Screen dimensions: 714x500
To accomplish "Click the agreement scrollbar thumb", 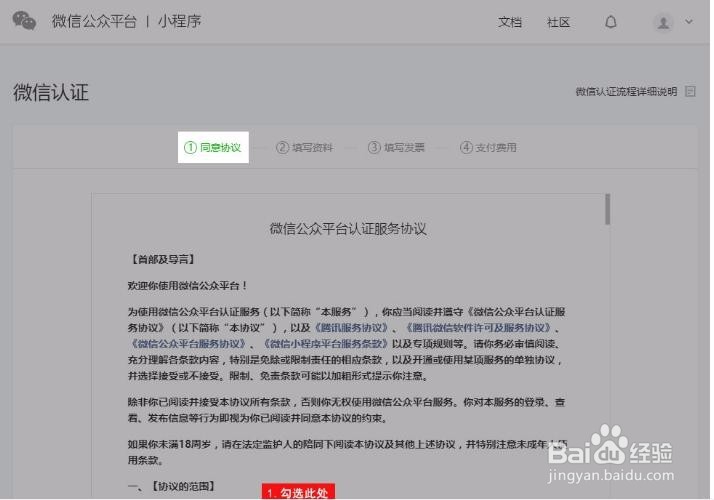I will tap(607, 209).
